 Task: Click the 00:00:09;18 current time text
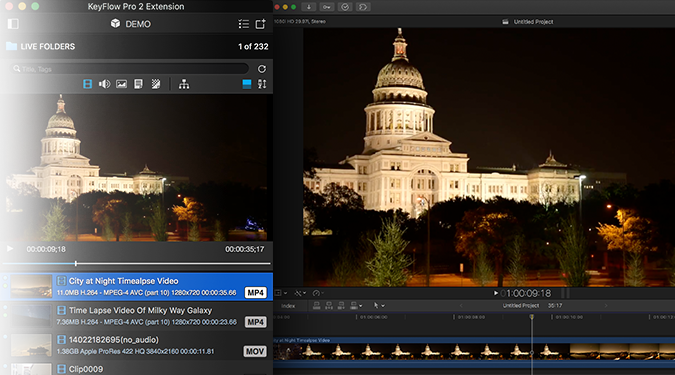pos(46,249)
